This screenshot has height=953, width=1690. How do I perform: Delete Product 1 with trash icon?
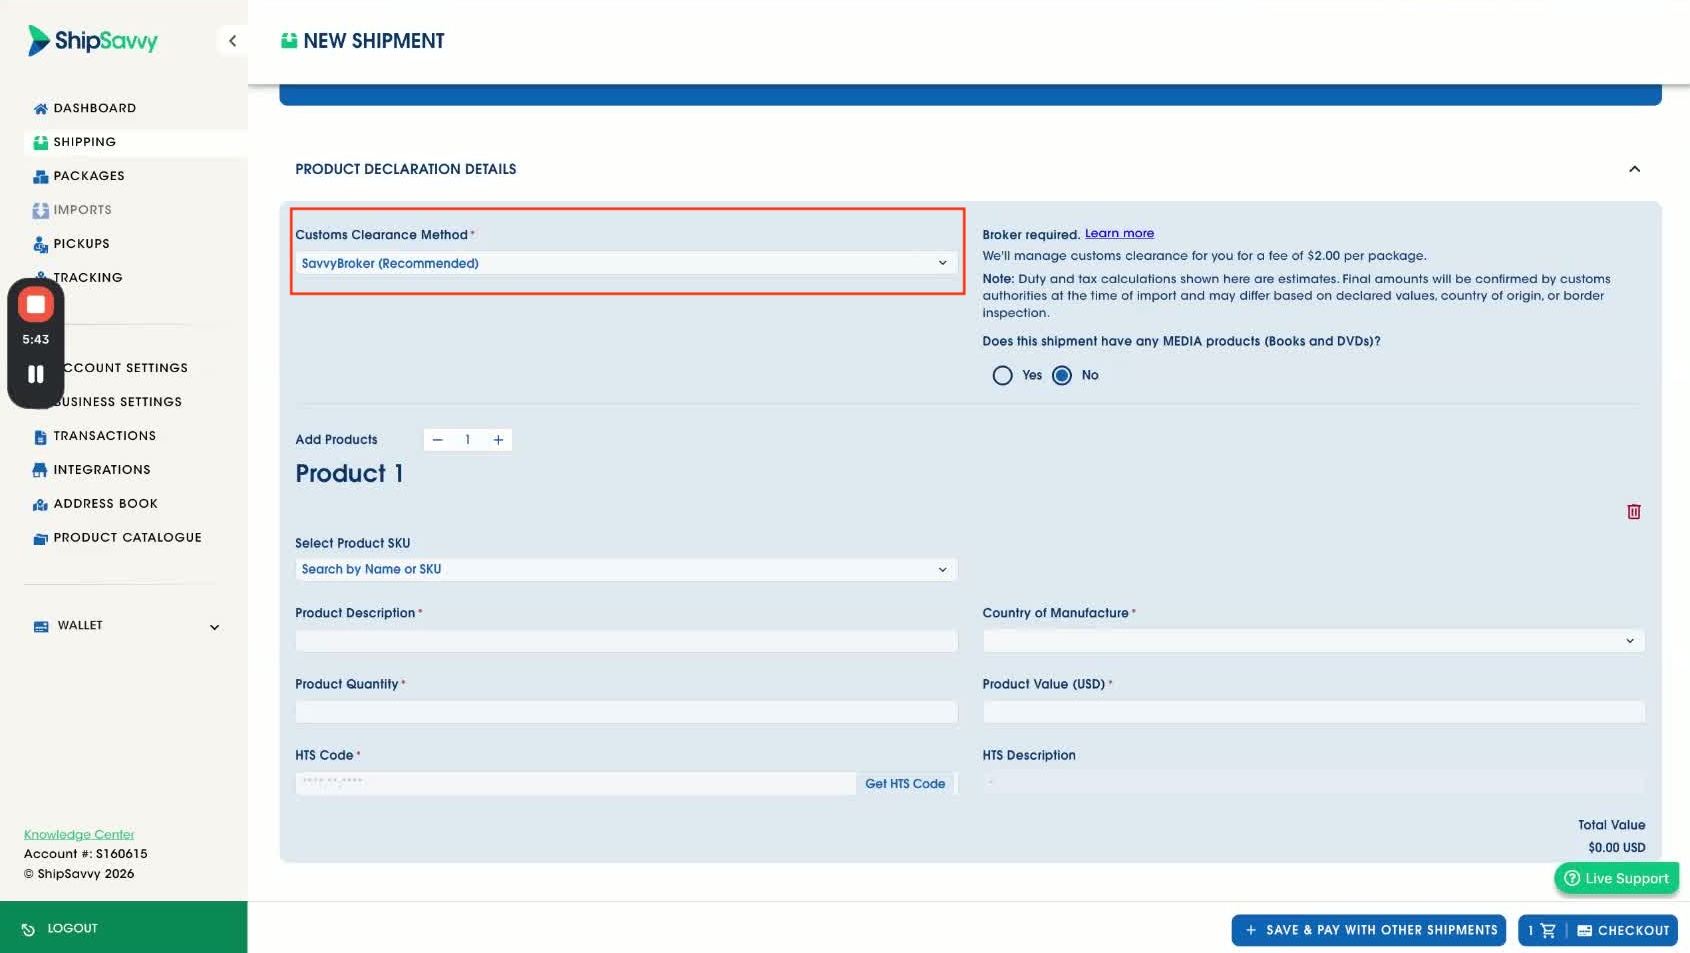point(1633,511)
